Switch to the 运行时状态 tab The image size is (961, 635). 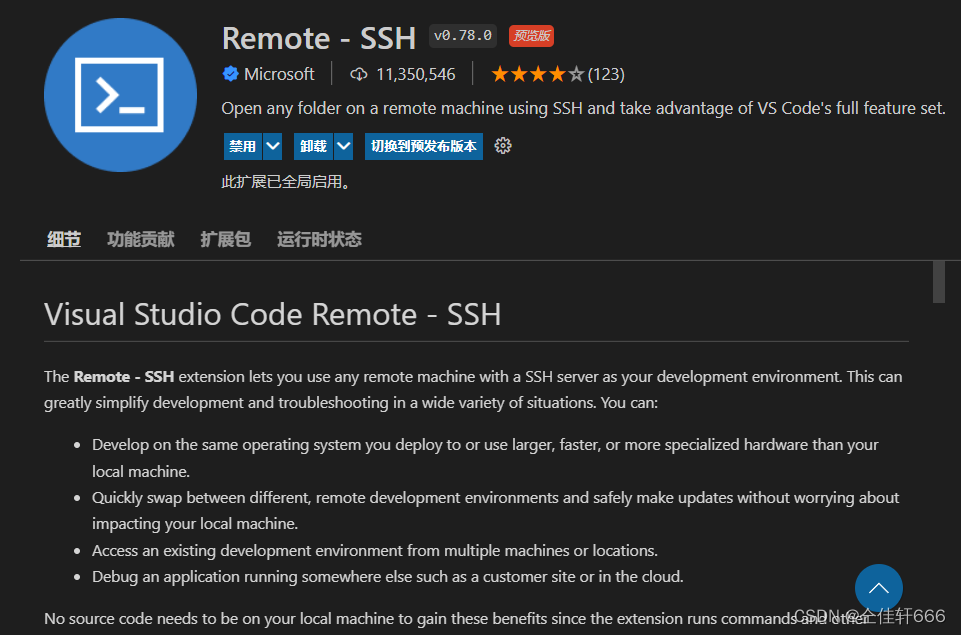319,239
